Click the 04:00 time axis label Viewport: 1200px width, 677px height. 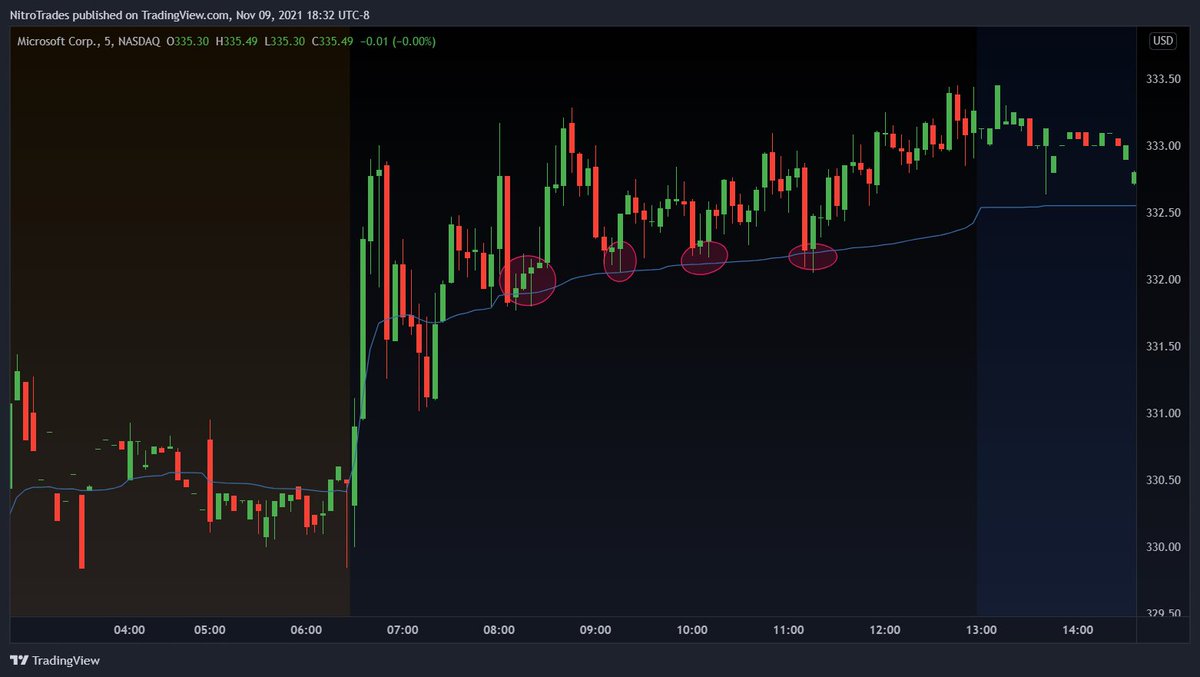pos(130,630)
